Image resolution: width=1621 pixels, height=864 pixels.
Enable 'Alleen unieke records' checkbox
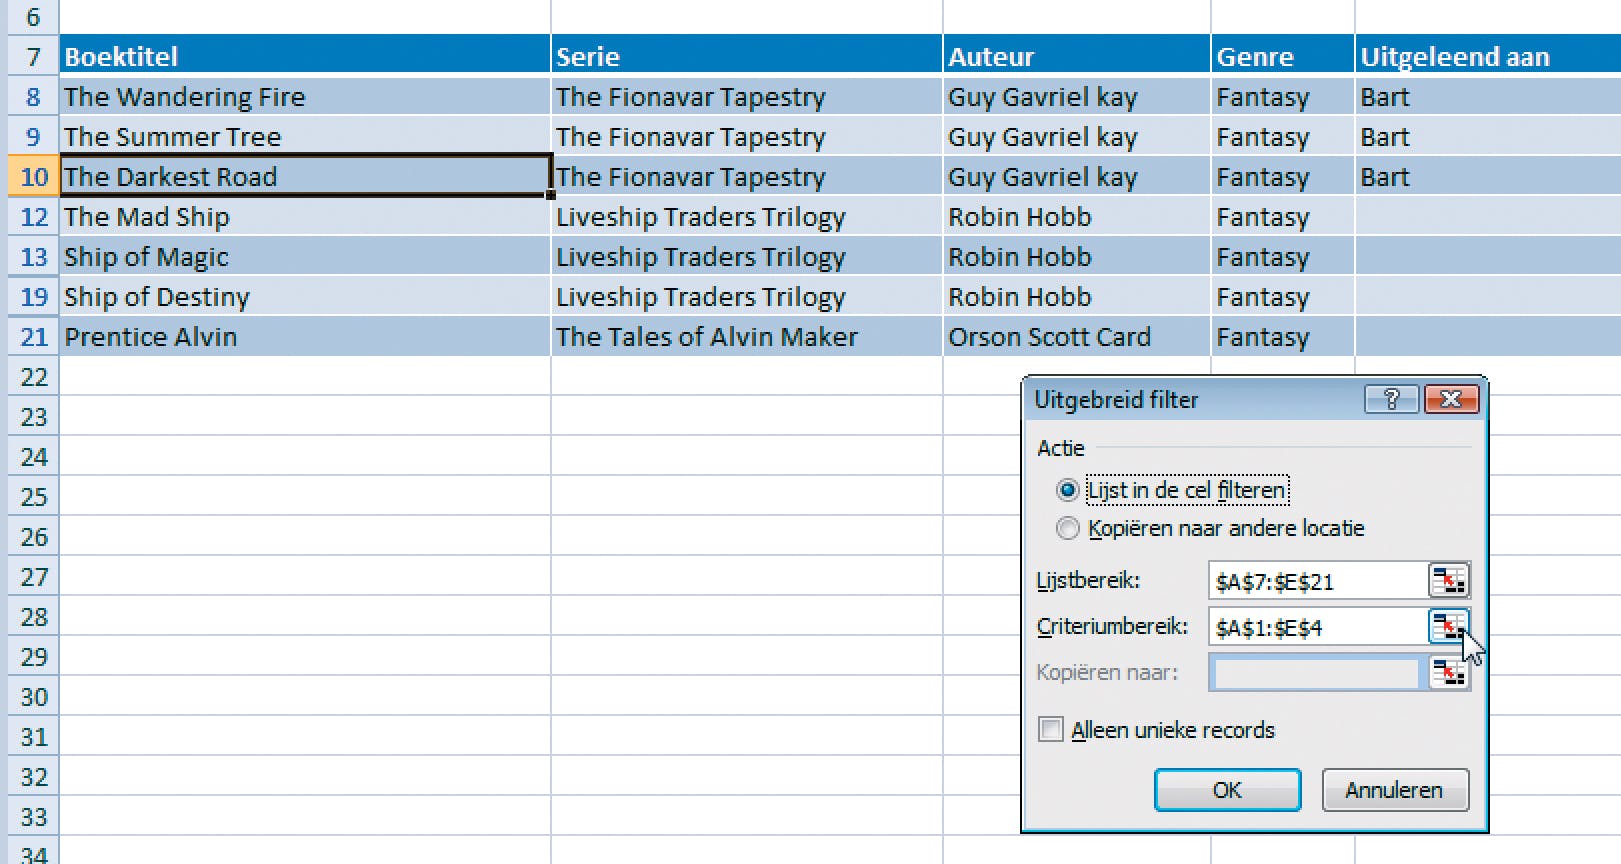pyautogui.click(x=1051, y=730)
